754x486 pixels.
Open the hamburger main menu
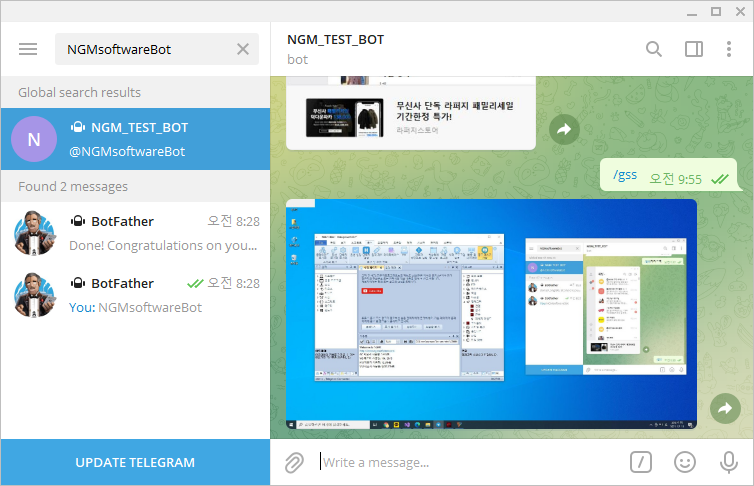point(28,49)
